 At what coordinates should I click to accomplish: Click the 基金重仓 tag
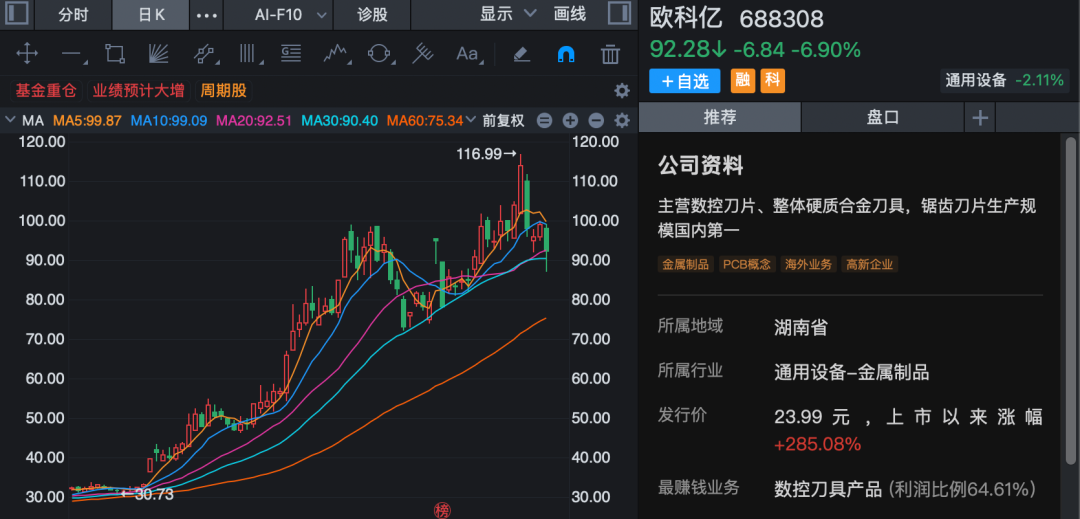pos(45,90)
